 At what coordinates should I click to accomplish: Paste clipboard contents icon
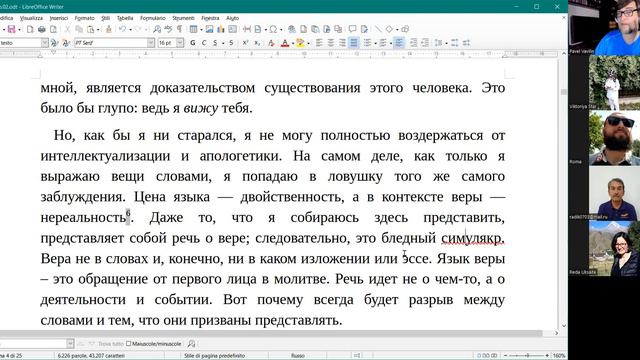coord(90,29)
